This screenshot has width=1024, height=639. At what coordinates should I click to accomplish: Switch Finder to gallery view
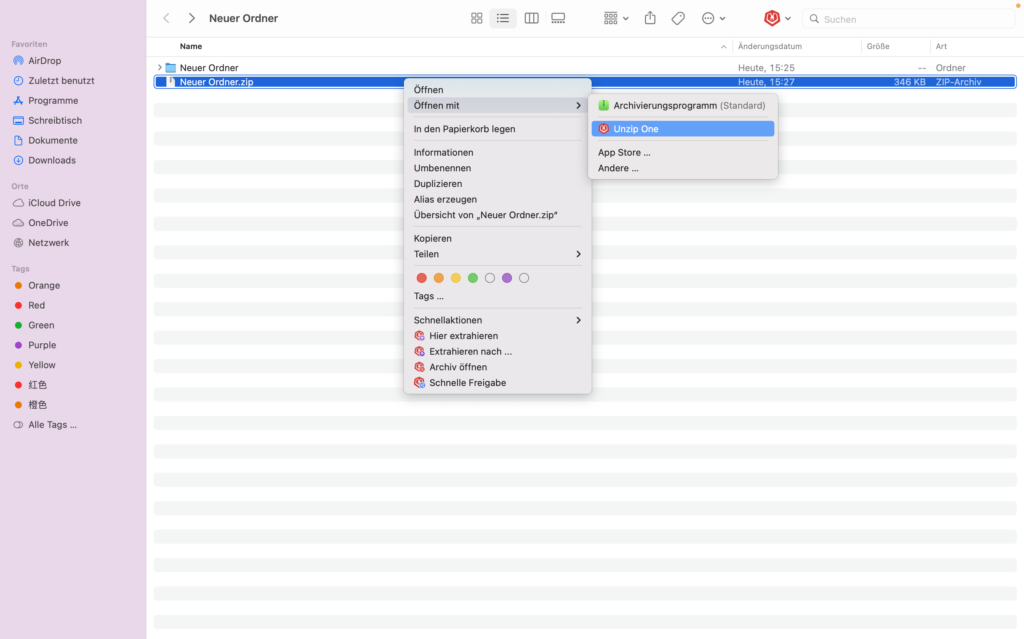point(558,18)
